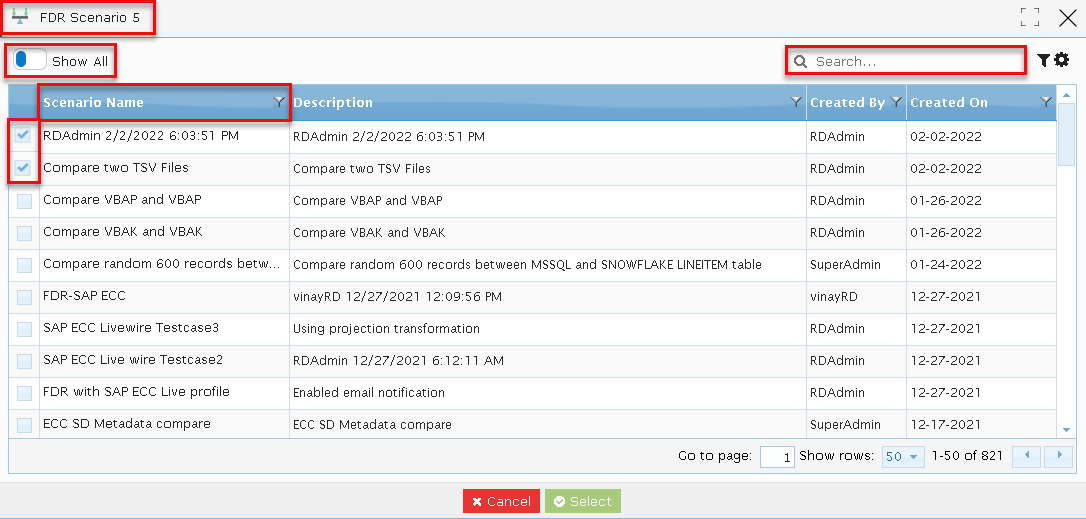The height and width of the screenshot is (519, 1086).
Task: Expand the dialog to full screen
Action: pyautogui.click(x=1031, y=17)
